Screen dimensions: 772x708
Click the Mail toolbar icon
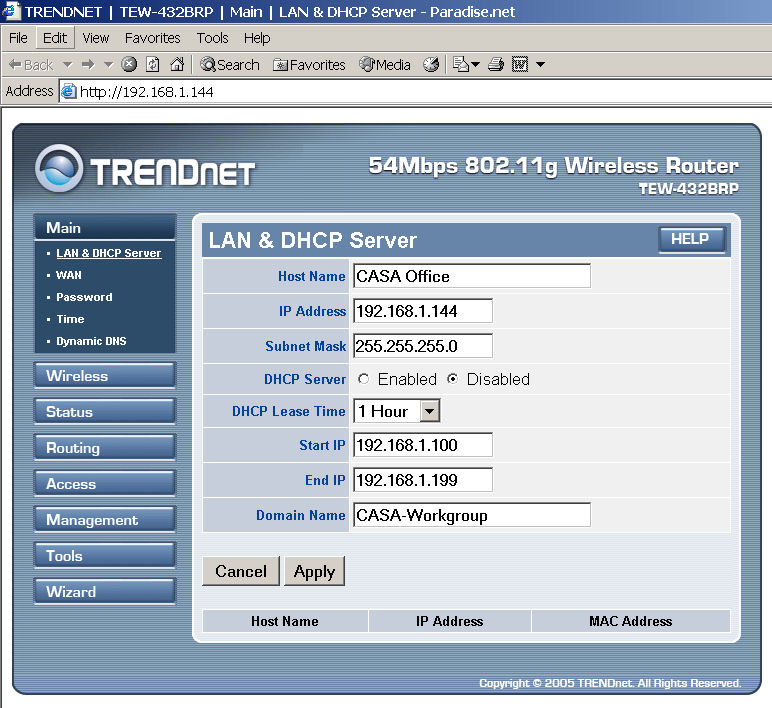click(461, 64)
